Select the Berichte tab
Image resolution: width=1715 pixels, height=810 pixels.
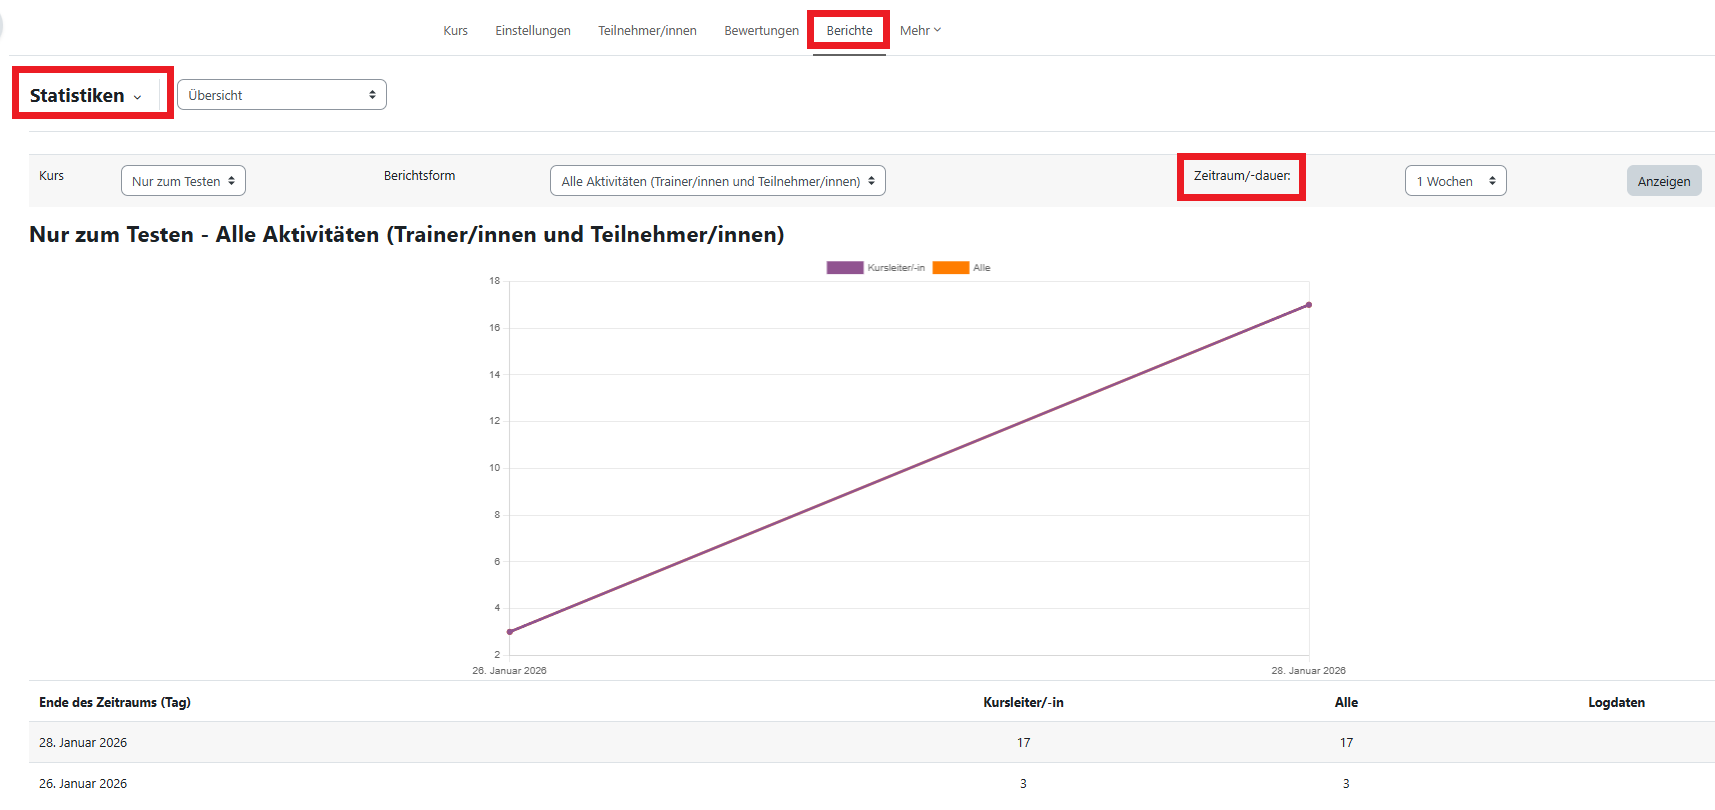tap(849, 31)
